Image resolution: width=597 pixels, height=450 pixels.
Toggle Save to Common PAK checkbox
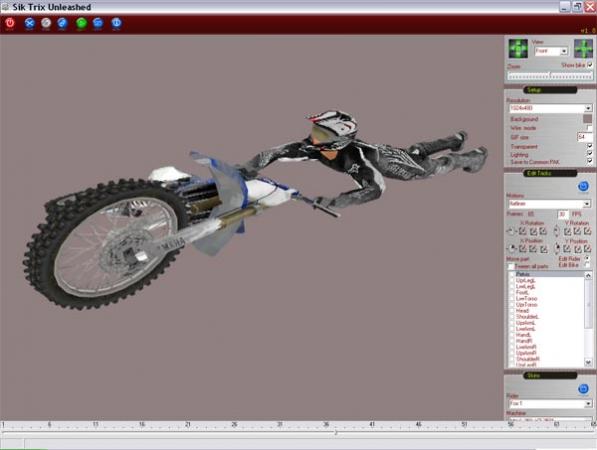point(589,161)
